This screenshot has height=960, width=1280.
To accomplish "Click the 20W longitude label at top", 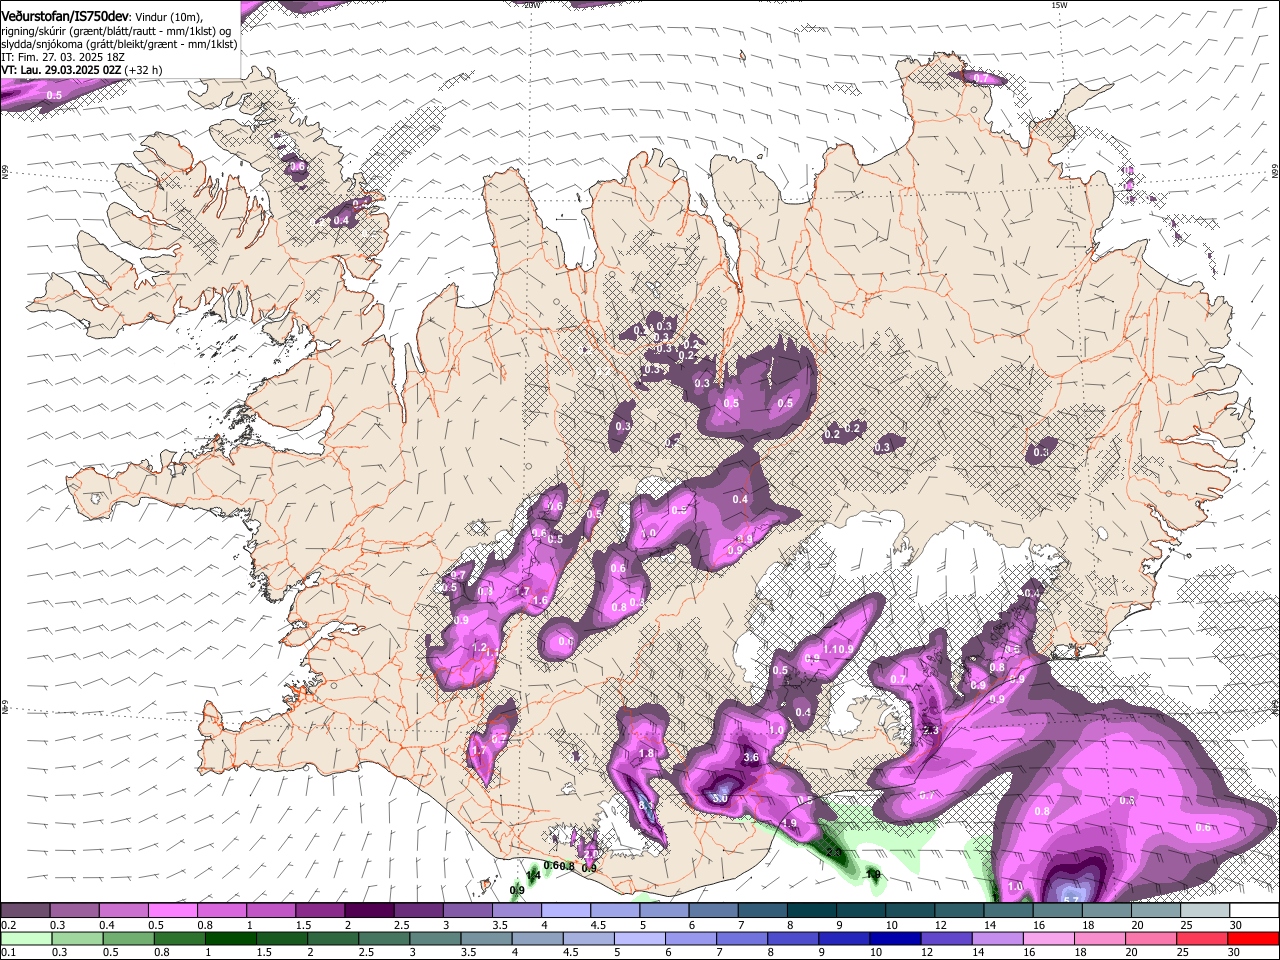I will coord(532,5).
